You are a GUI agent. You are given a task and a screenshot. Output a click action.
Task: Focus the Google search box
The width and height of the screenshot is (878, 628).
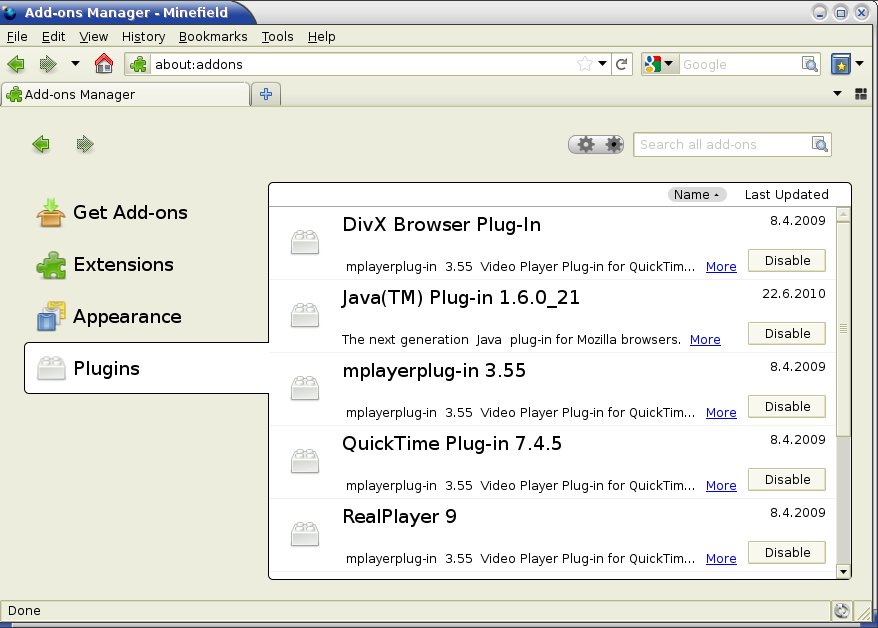(x=740, y=64)
